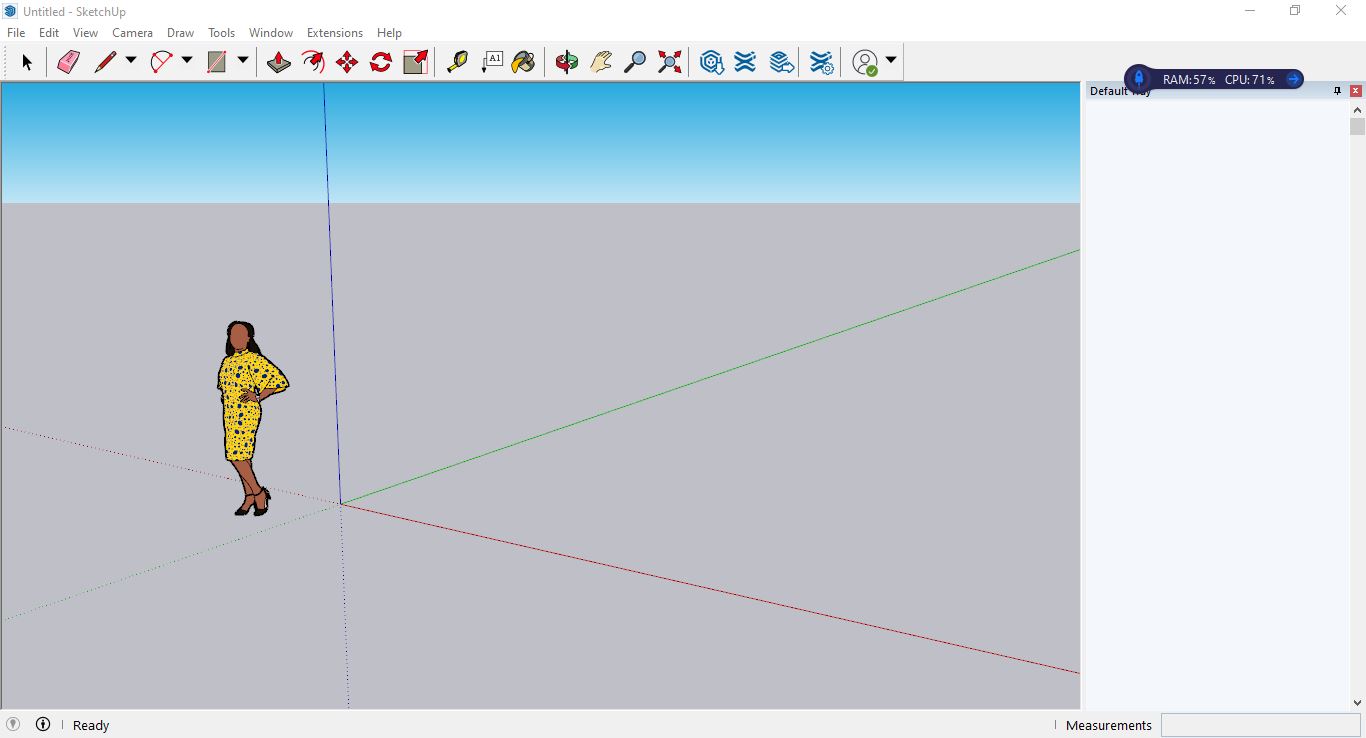Open the Extensions menu

coord(335,33)
